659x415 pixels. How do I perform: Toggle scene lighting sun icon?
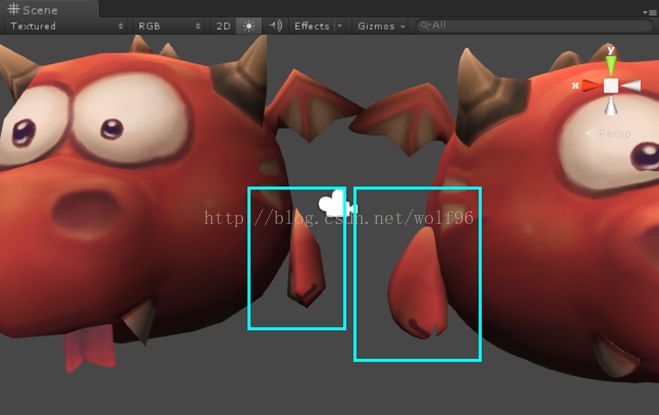click(249, 26)
